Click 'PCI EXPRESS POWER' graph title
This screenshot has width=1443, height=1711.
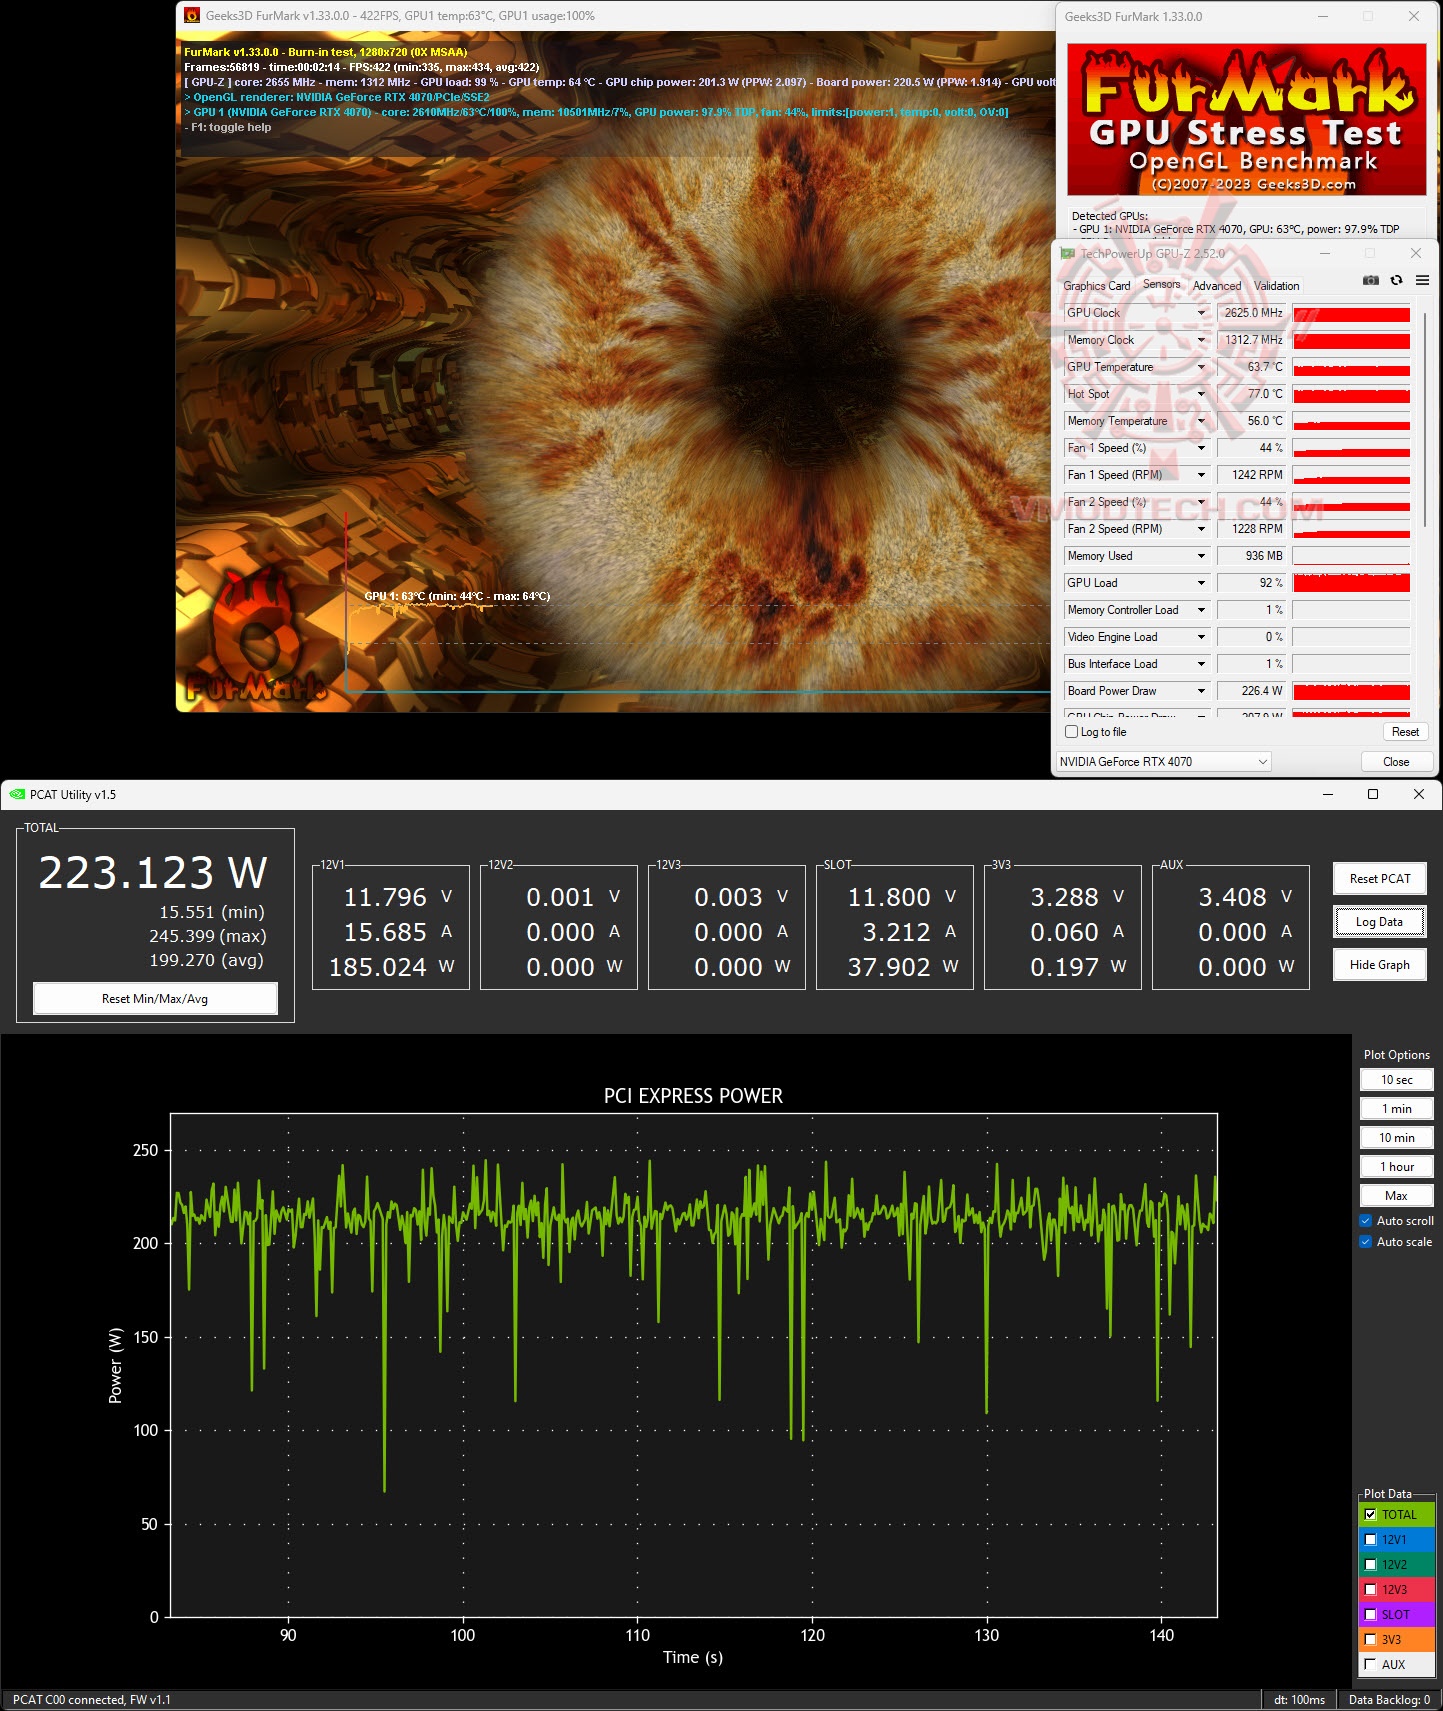click(693, 1096)
